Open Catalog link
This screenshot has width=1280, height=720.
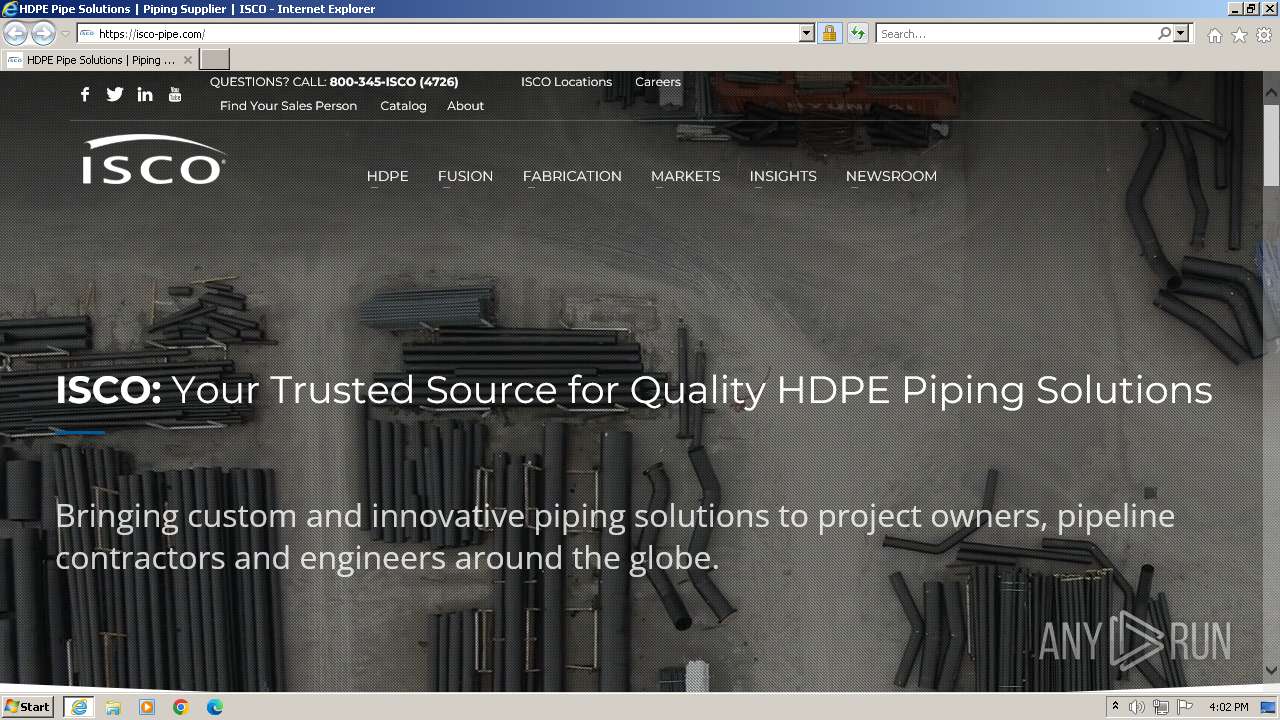pyautogui.click(x=403, y=106)
